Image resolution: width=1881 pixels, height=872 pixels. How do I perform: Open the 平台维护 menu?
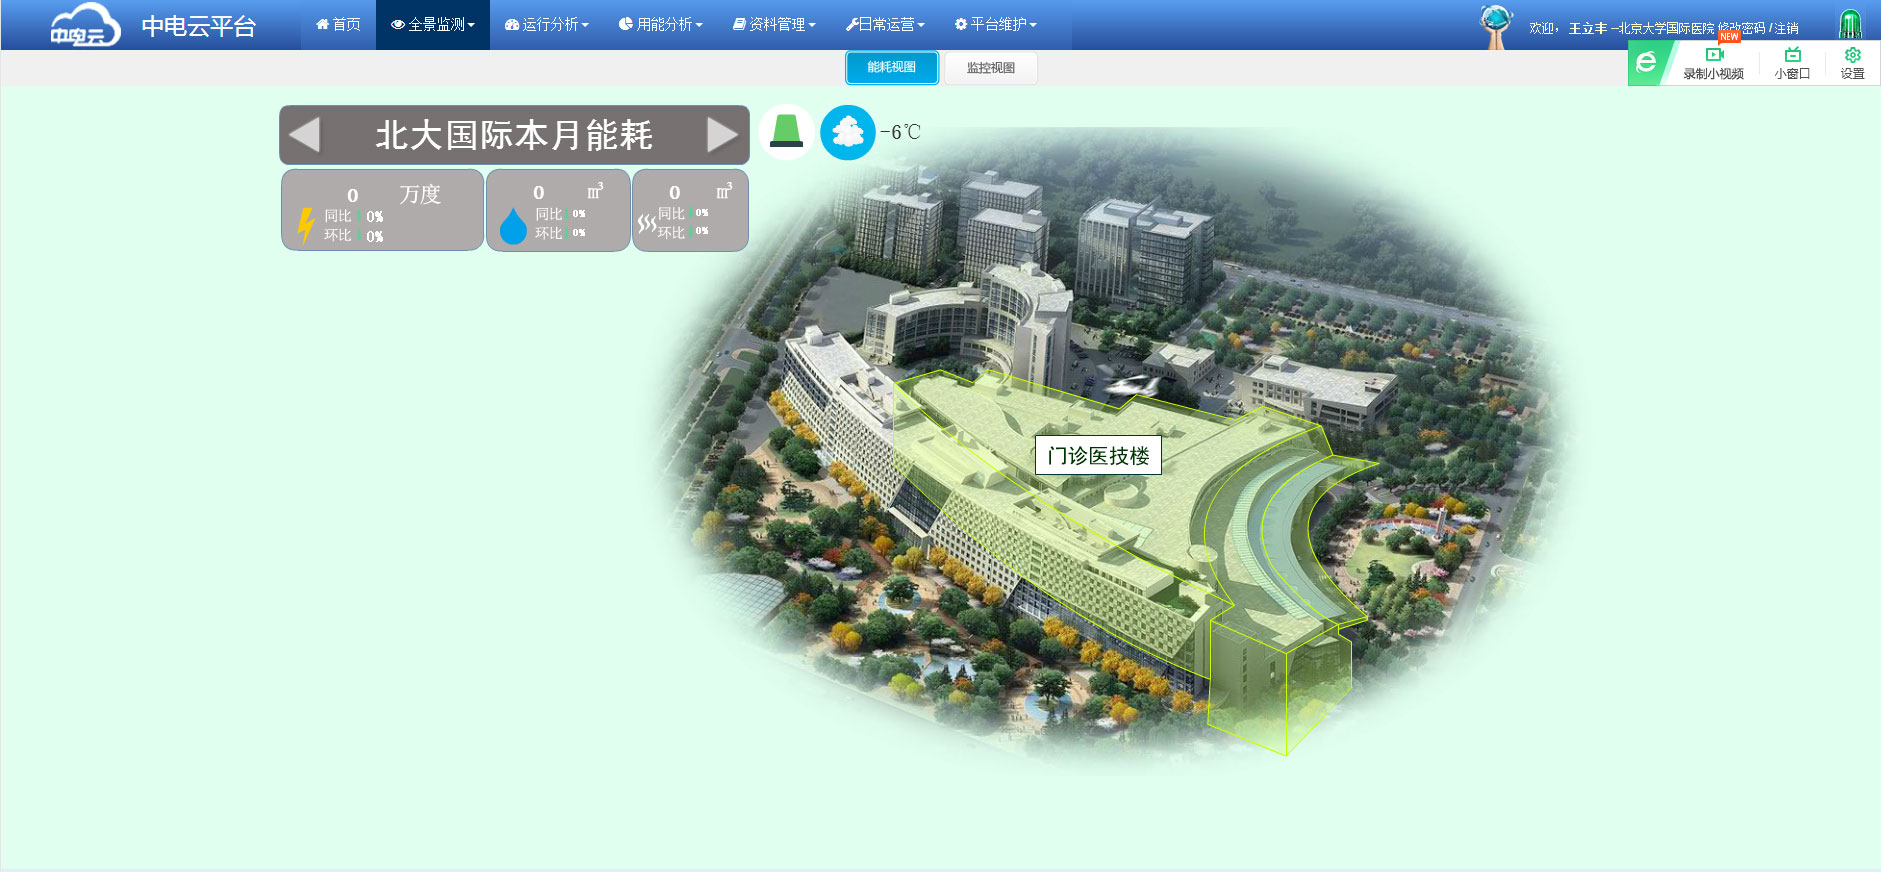coord(996,25)
